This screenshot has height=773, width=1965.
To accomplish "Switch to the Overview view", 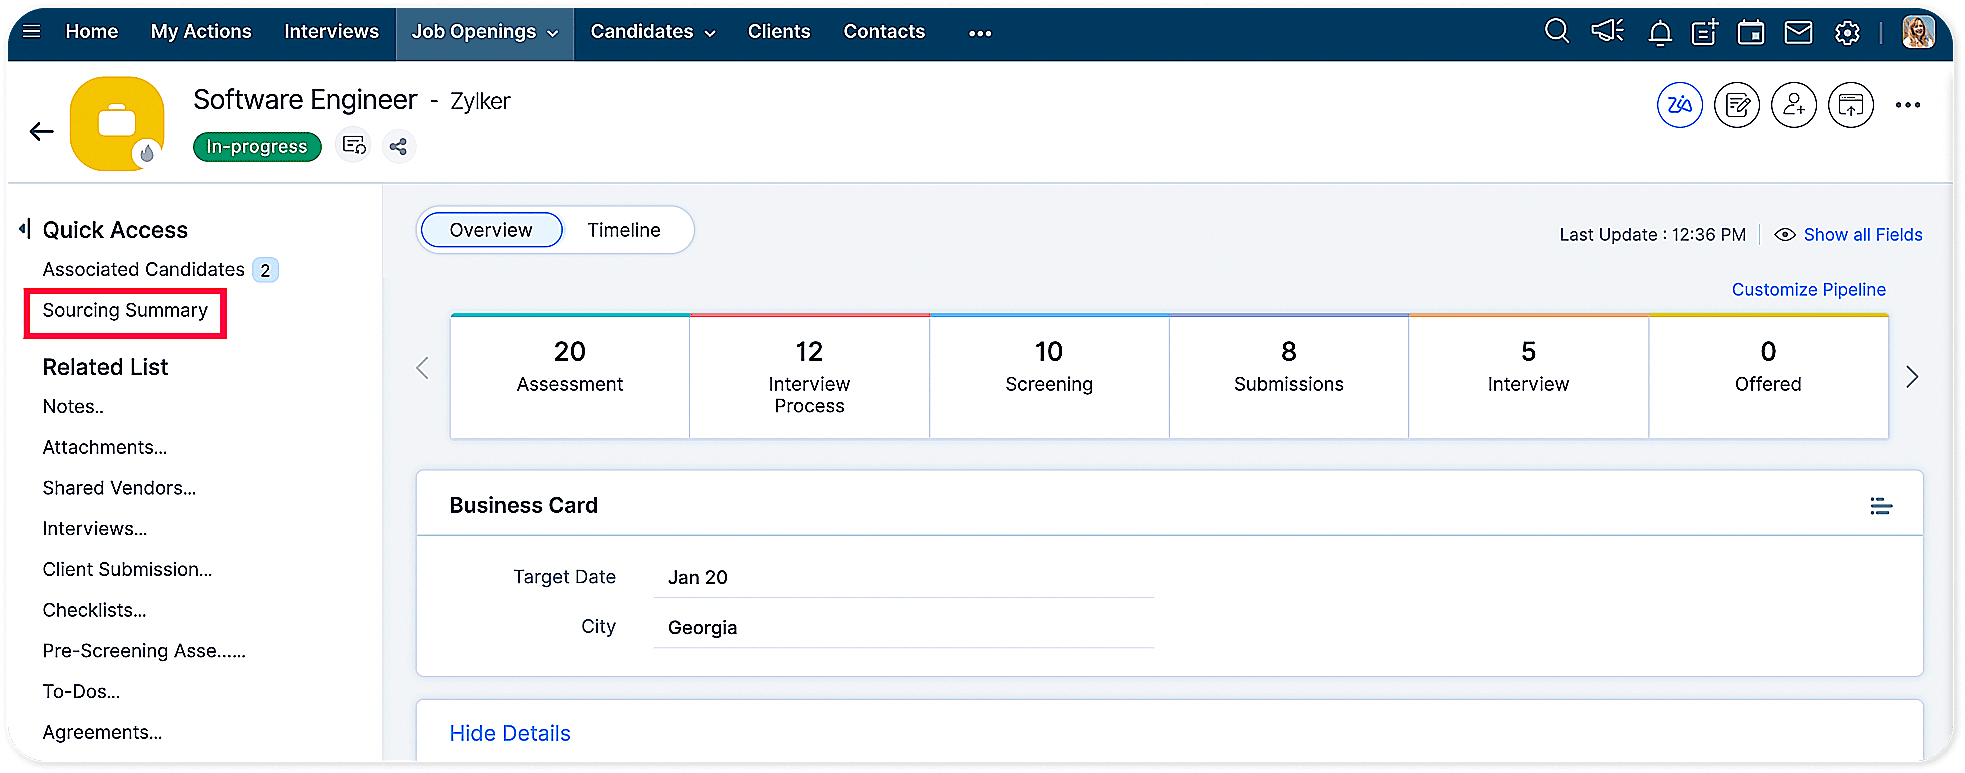I will pos(491,230).
